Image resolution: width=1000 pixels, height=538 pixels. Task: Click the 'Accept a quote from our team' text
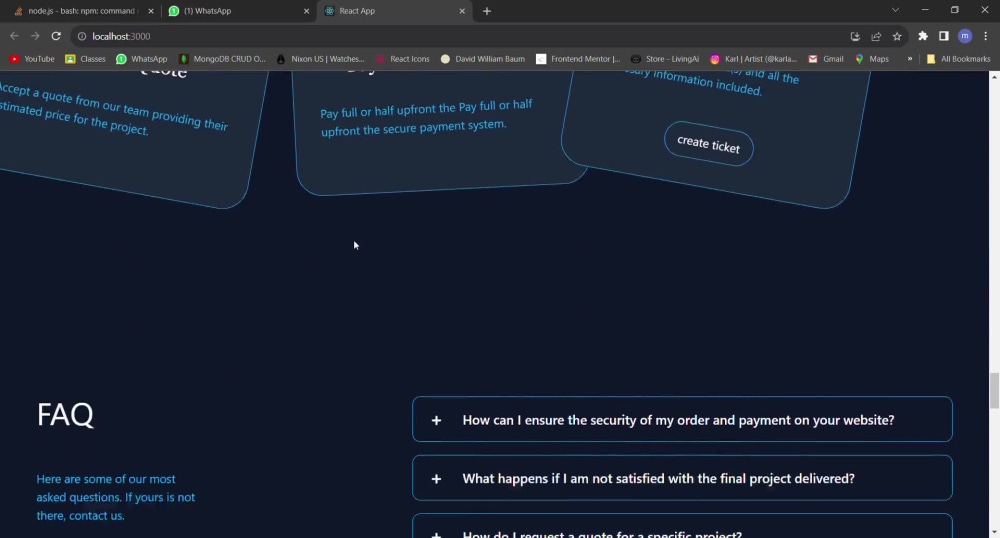pos(112,109)
